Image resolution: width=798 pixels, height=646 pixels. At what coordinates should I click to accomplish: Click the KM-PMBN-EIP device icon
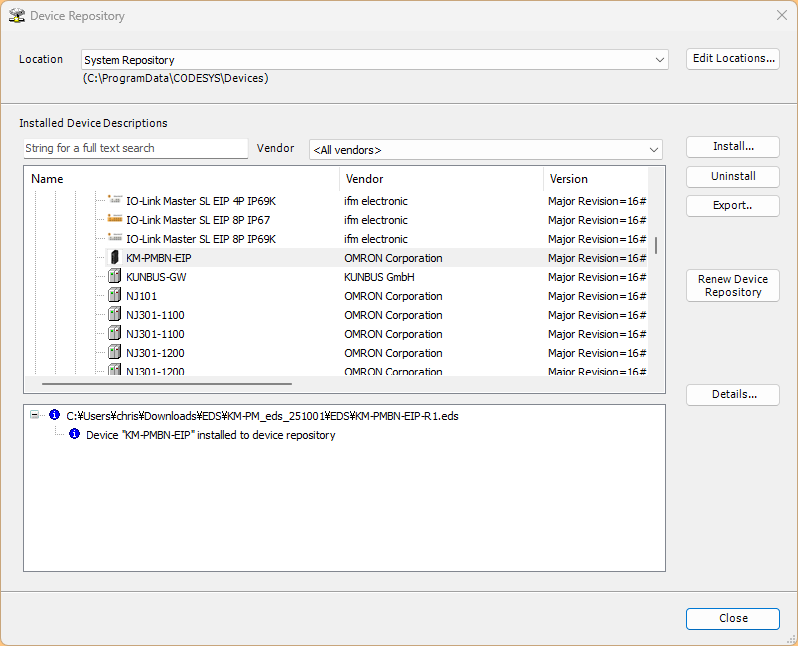[114, 258]
